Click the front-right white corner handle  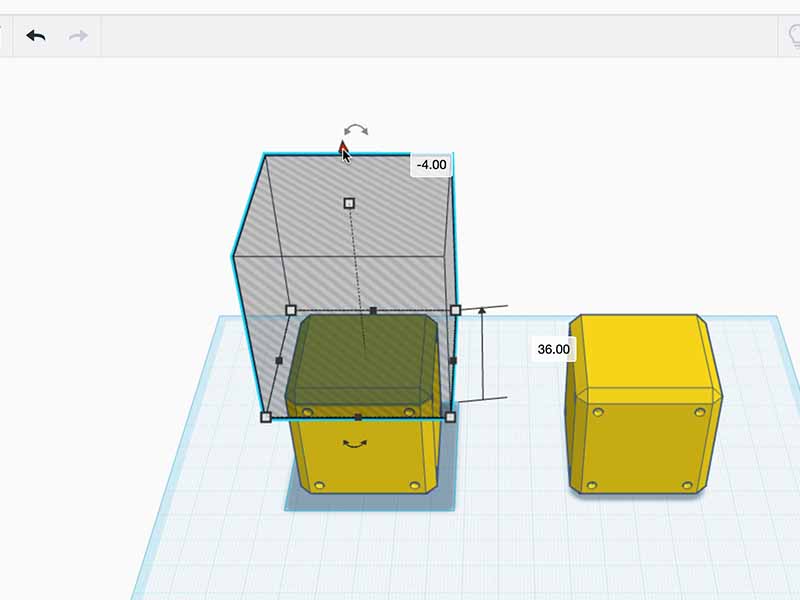[x=450, y=417]
